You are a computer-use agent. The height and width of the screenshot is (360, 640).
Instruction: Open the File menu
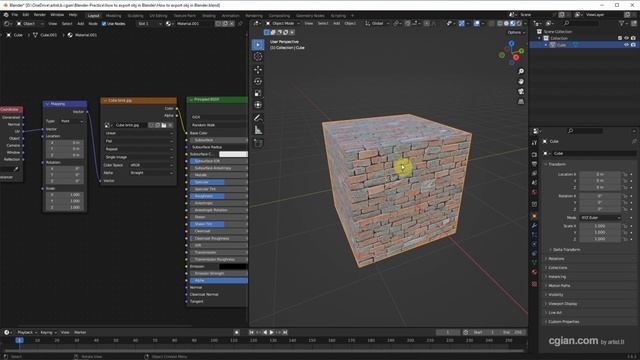pyautogui.click(x=14, y=15)
